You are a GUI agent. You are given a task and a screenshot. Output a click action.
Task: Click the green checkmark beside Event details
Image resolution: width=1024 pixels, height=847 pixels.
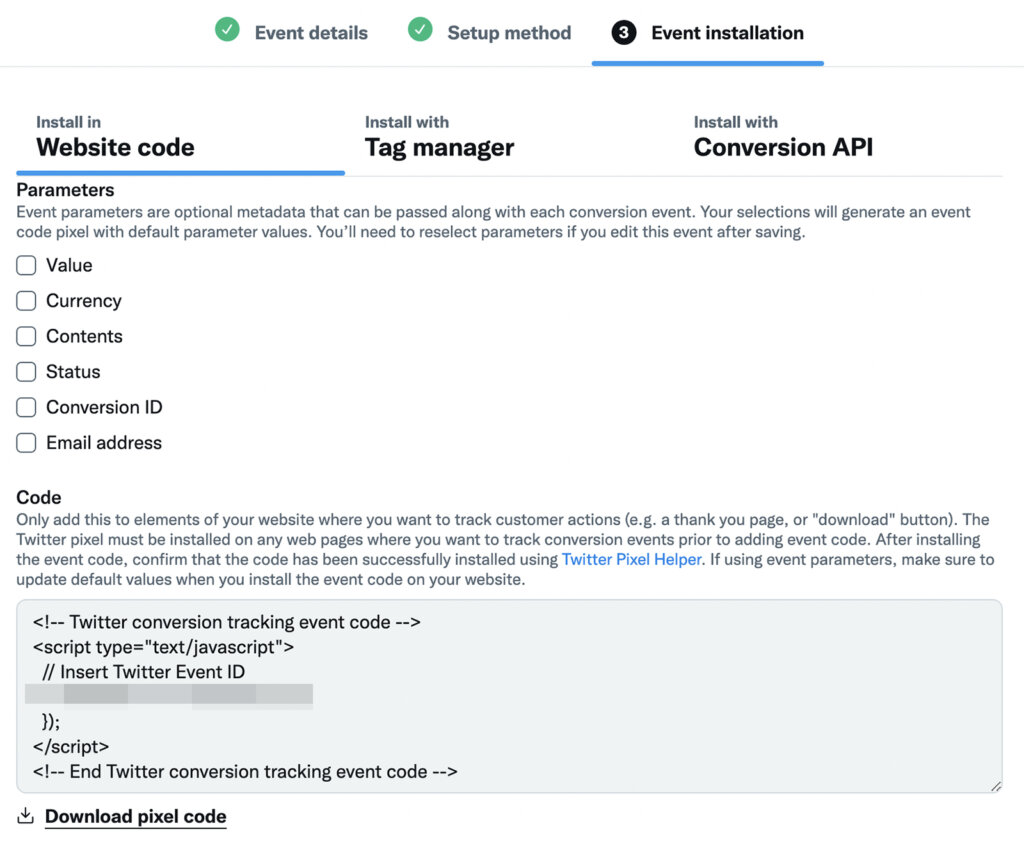coord(227,31)
